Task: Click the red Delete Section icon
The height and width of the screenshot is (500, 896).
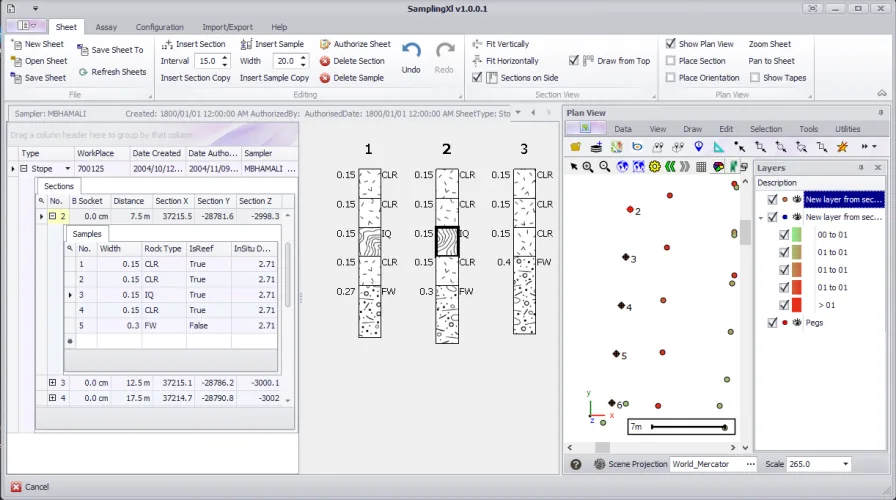Action: pyautogui.click(x=325, y=61)
